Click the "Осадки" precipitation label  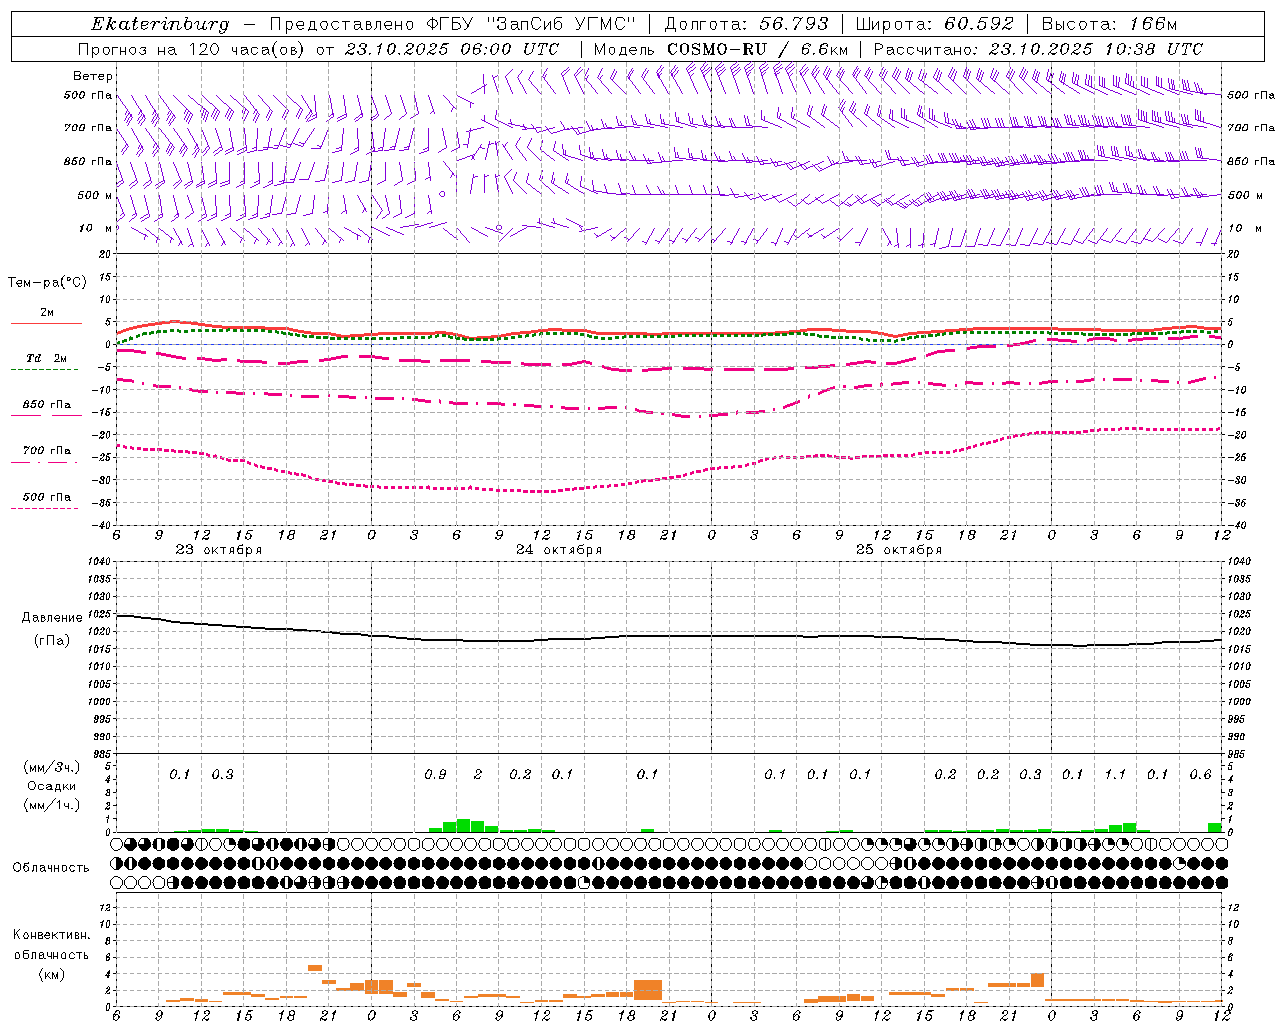[x=52, y=786]
